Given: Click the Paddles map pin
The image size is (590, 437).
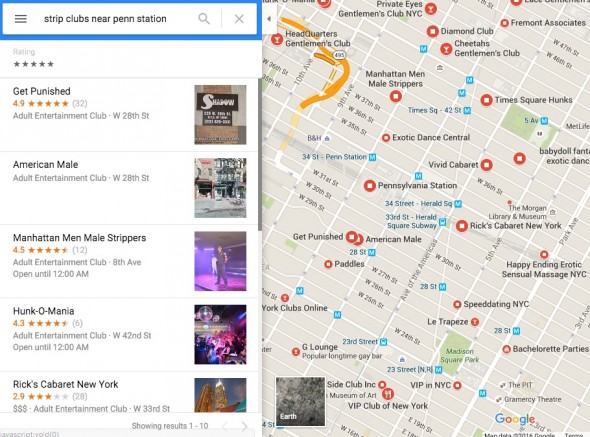Looking at the screenshot, I should pyautogui.click(x=328, y=264).
